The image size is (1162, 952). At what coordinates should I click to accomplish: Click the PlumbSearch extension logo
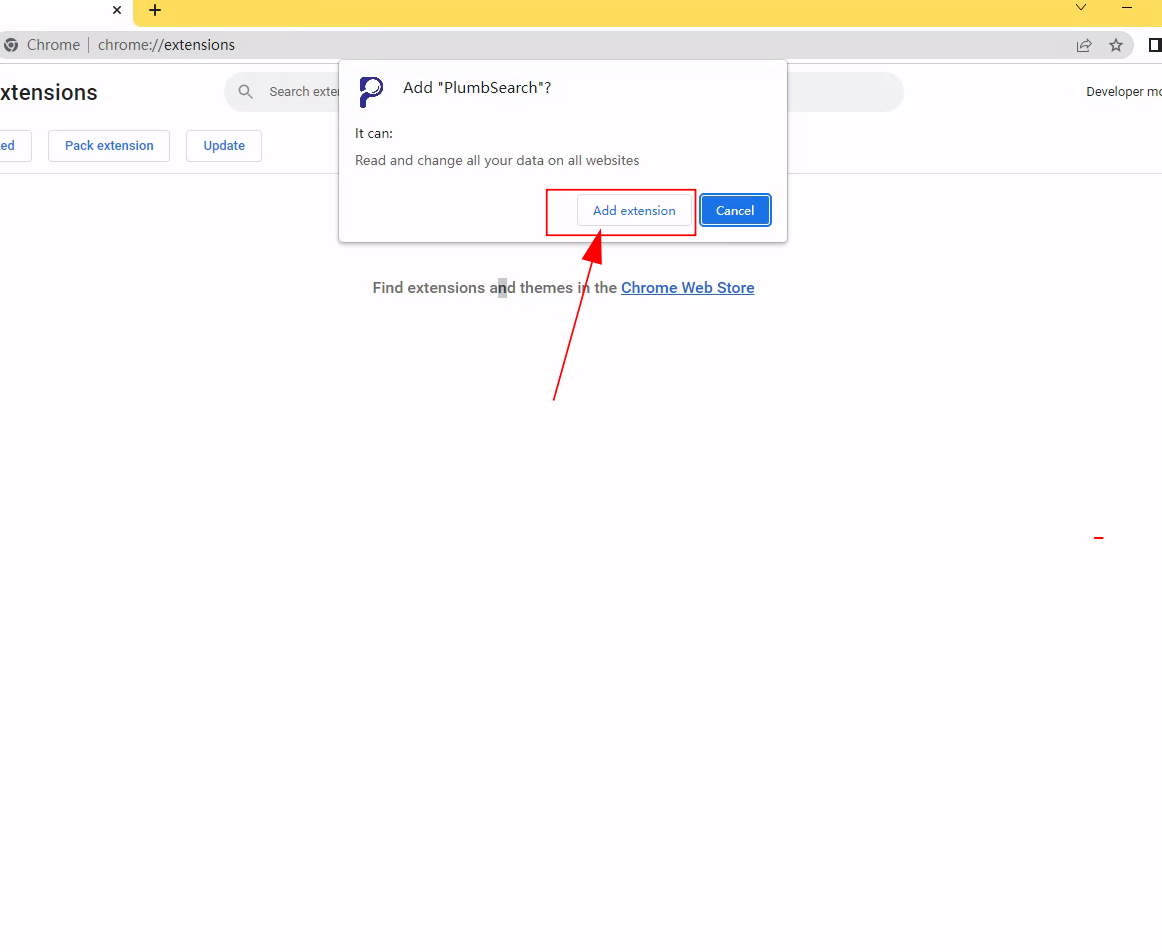[x=371, y=92]
